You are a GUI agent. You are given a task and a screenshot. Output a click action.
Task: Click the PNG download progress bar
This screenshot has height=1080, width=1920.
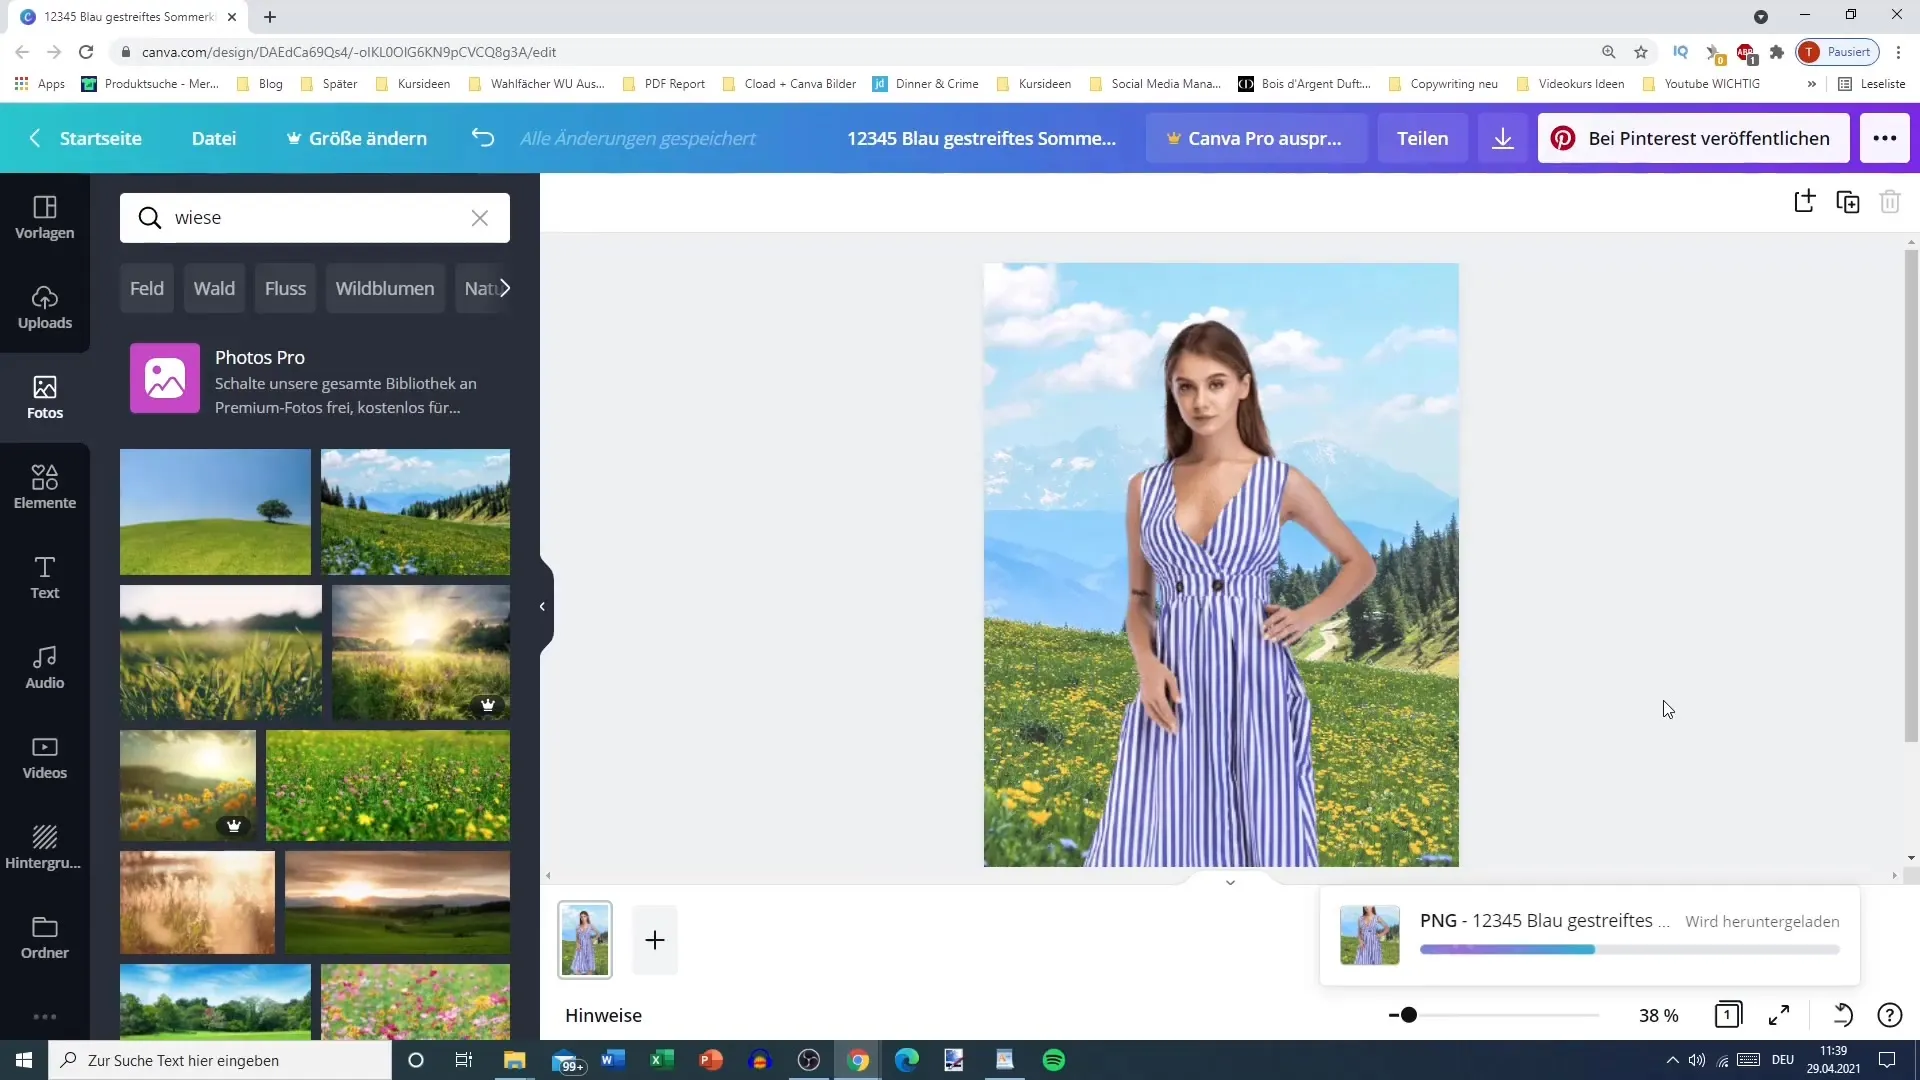tap(1629, 949)
